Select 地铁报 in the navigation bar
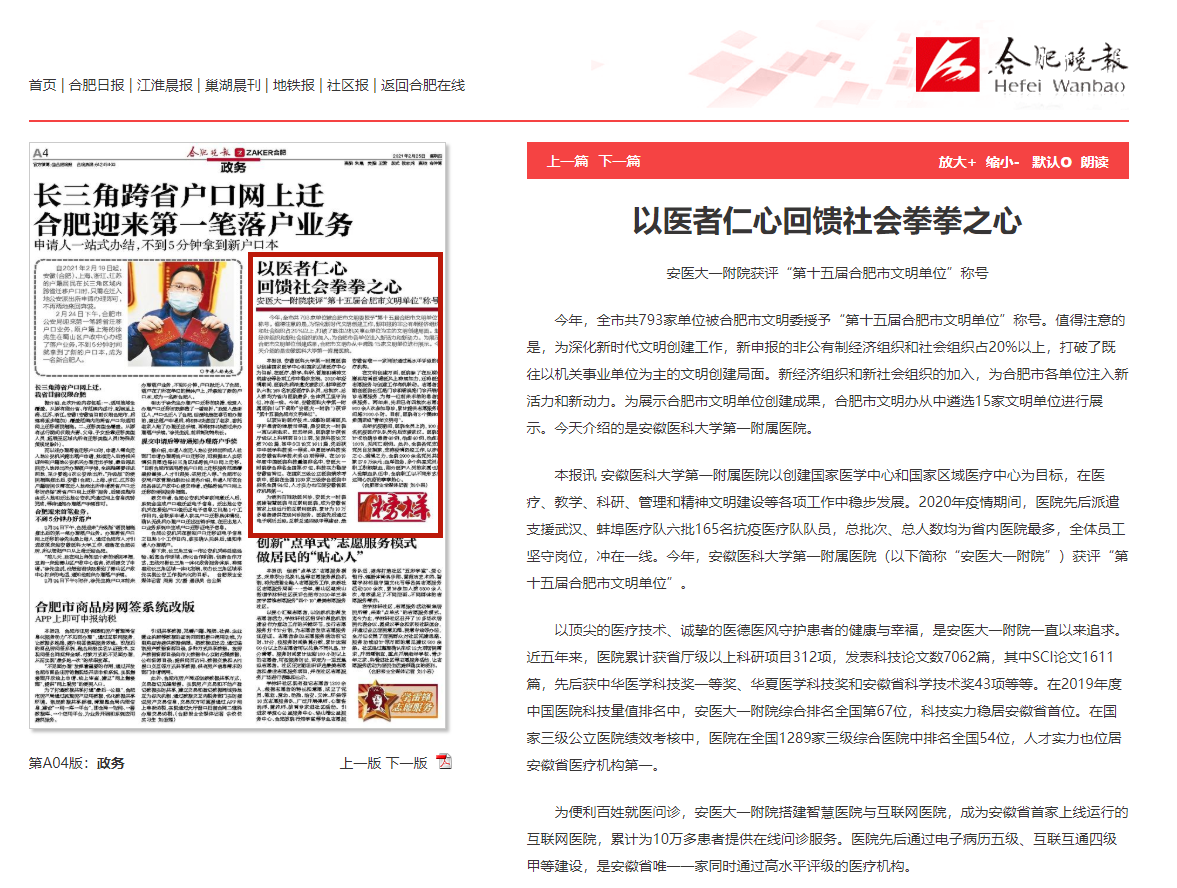The image size is (1177, 888). pyautogui.click(x=294, y=85)
